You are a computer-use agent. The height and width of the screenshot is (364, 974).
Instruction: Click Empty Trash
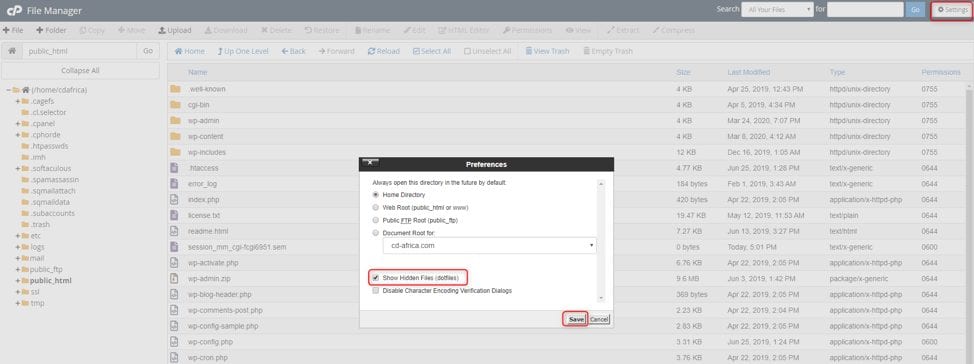pos(608,51)
